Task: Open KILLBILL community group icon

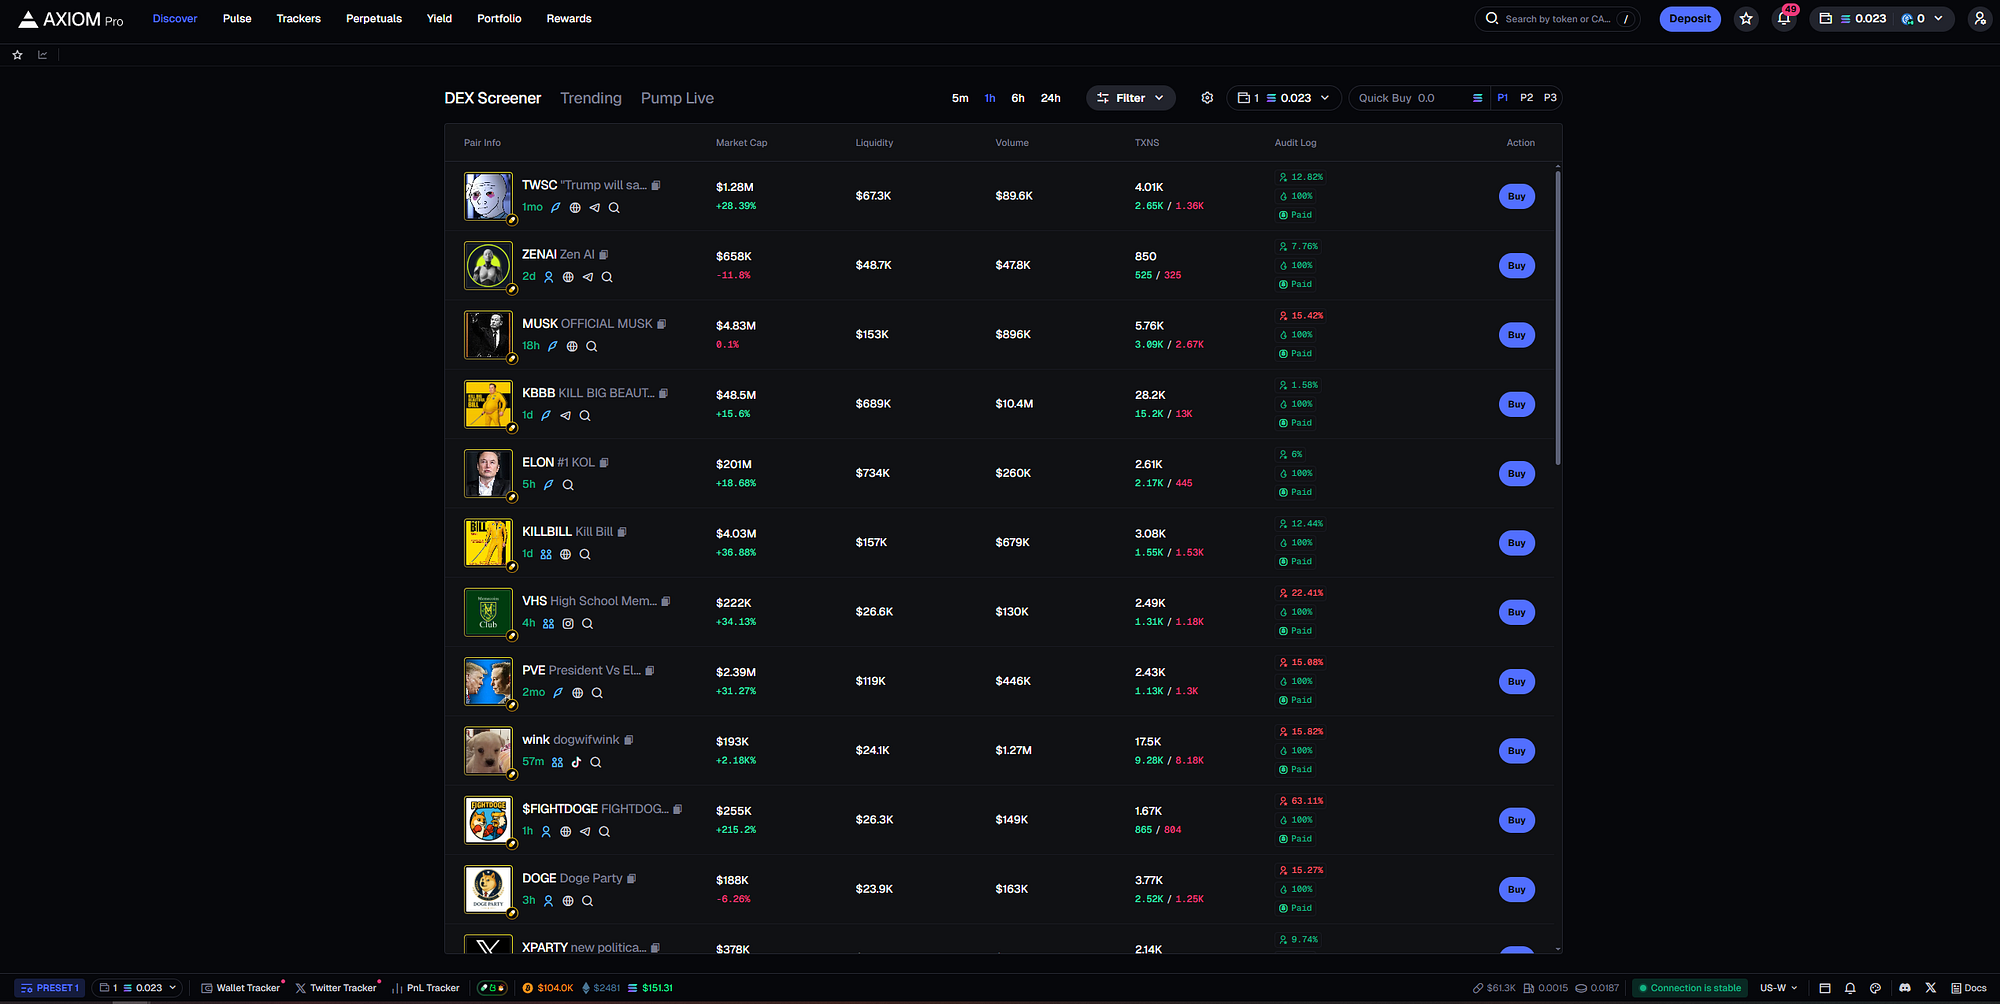Action: point(546,554)
